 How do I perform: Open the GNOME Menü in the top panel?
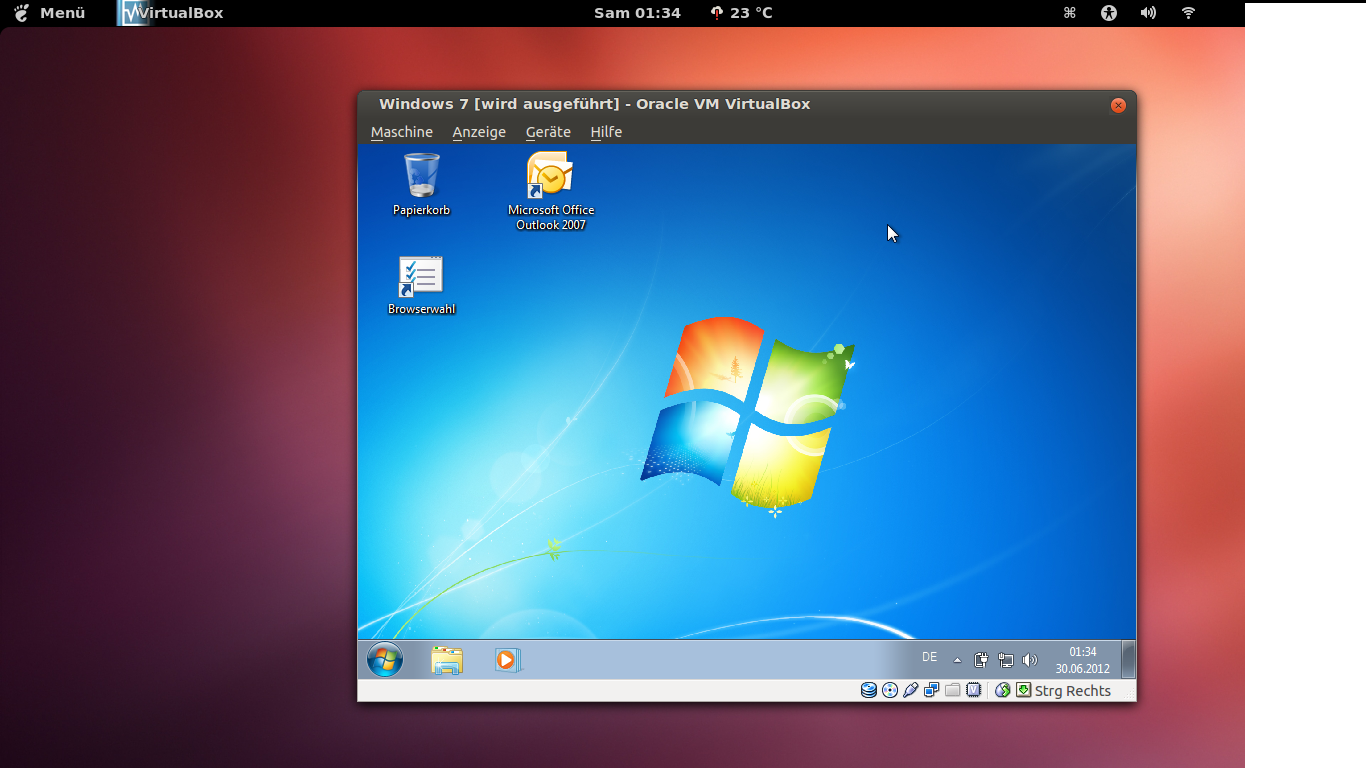(x=50, y=13)
